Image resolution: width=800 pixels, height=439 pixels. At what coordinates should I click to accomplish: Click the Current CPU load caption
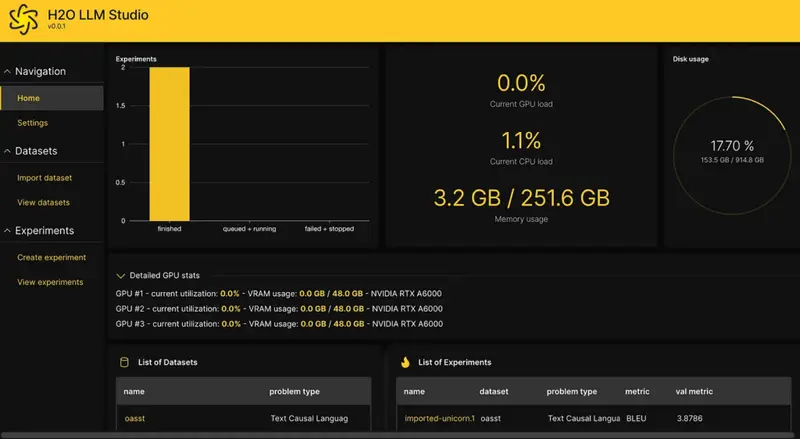click(x=521, y=162)
